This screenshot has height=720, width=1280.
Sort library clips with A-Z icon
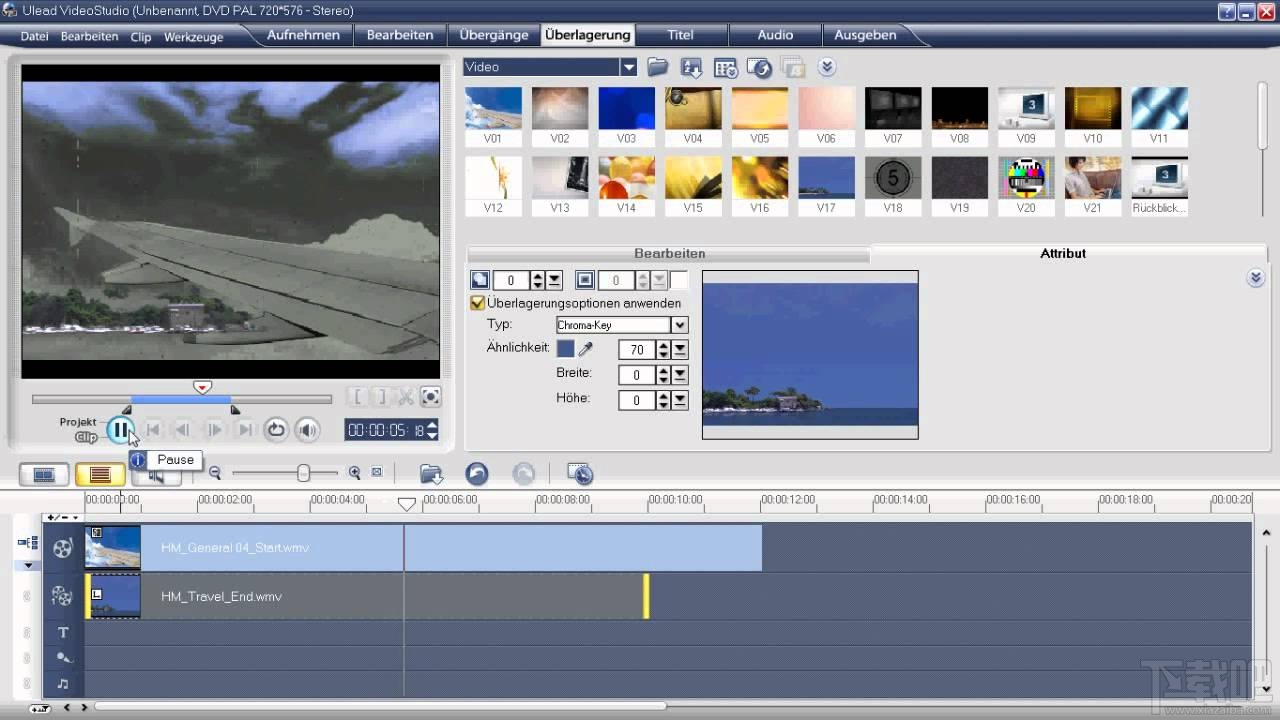(692, 67)
